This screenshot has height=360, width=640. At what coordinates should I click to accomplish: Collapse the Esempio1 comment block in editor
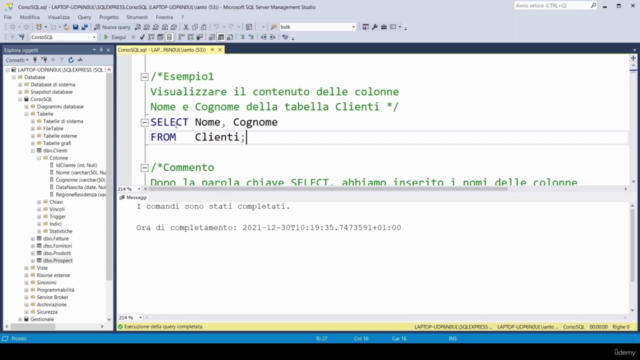(144, 77)
